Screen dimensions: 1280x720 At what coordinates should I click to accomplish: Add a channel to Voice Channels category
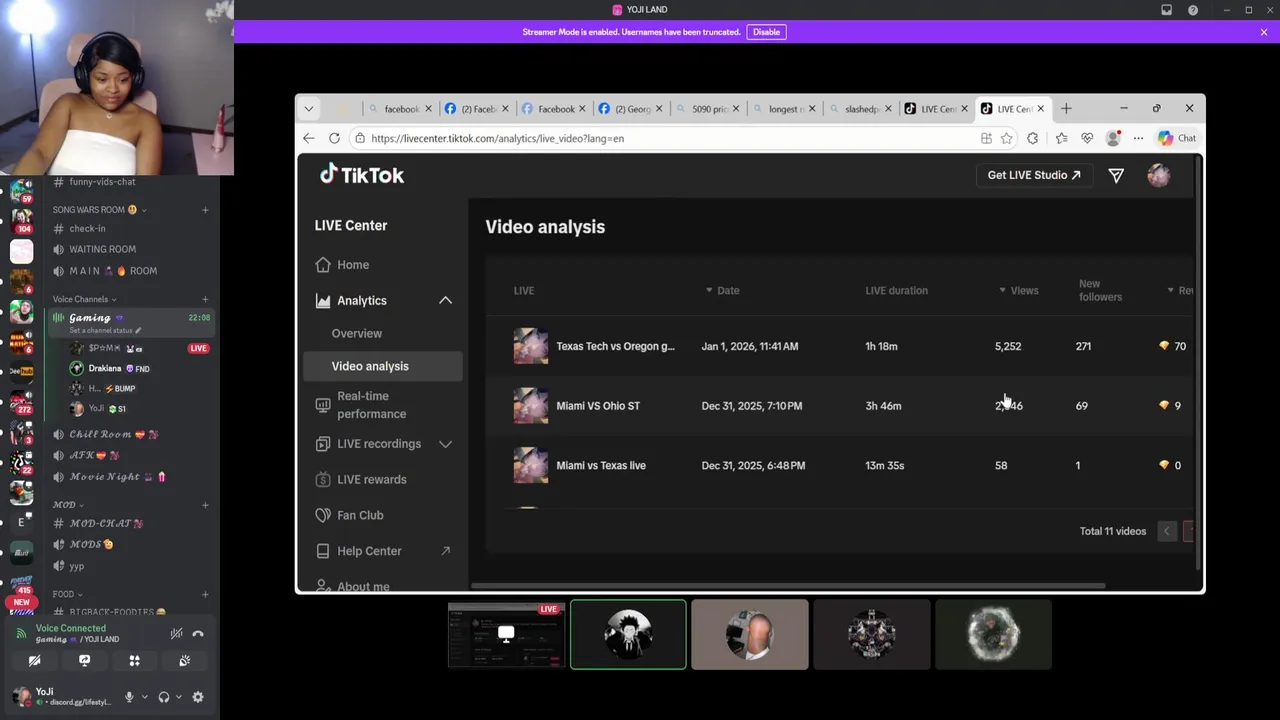coord(205,299)
